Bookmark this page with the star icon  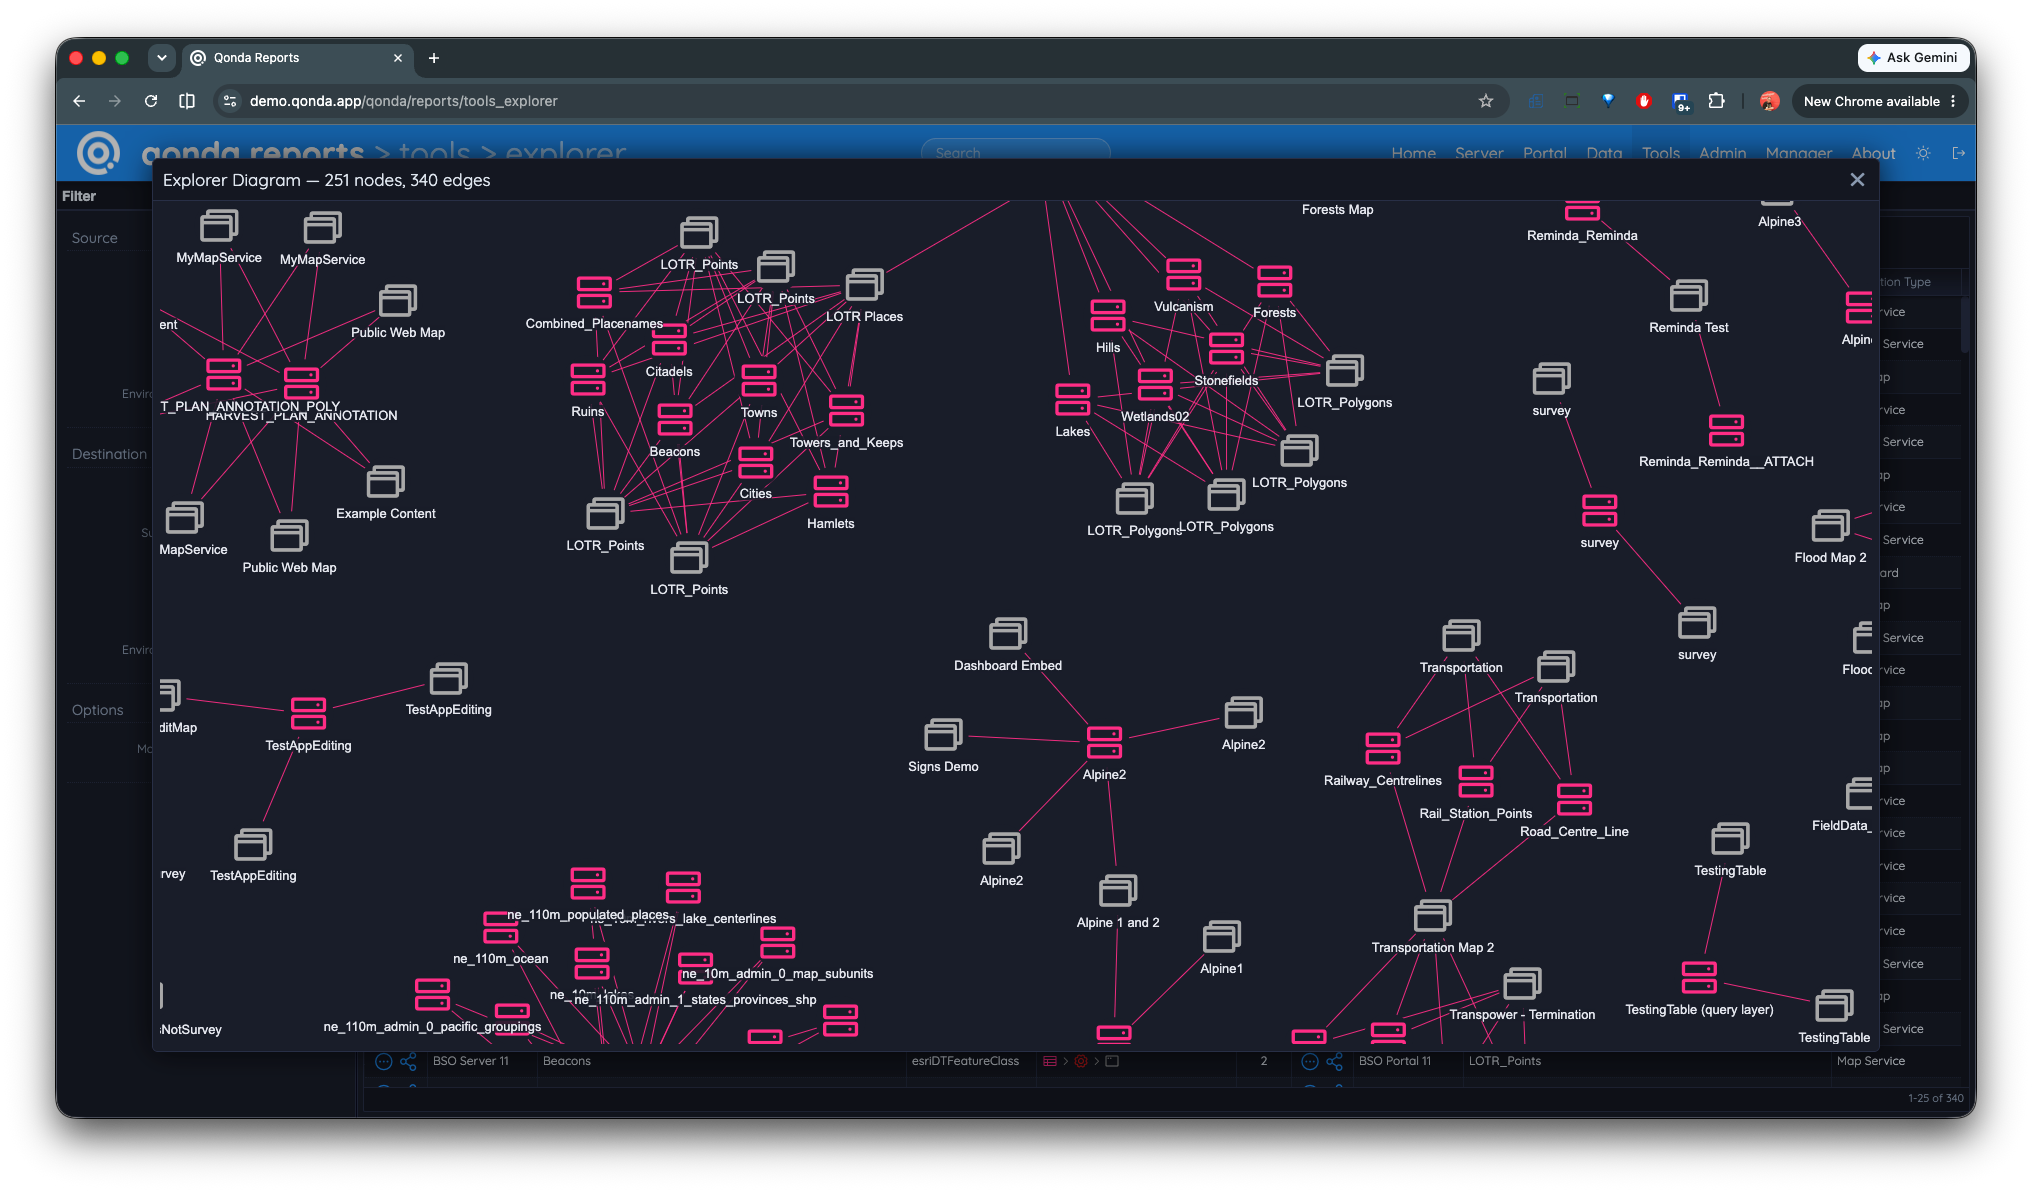(1486, 101)
